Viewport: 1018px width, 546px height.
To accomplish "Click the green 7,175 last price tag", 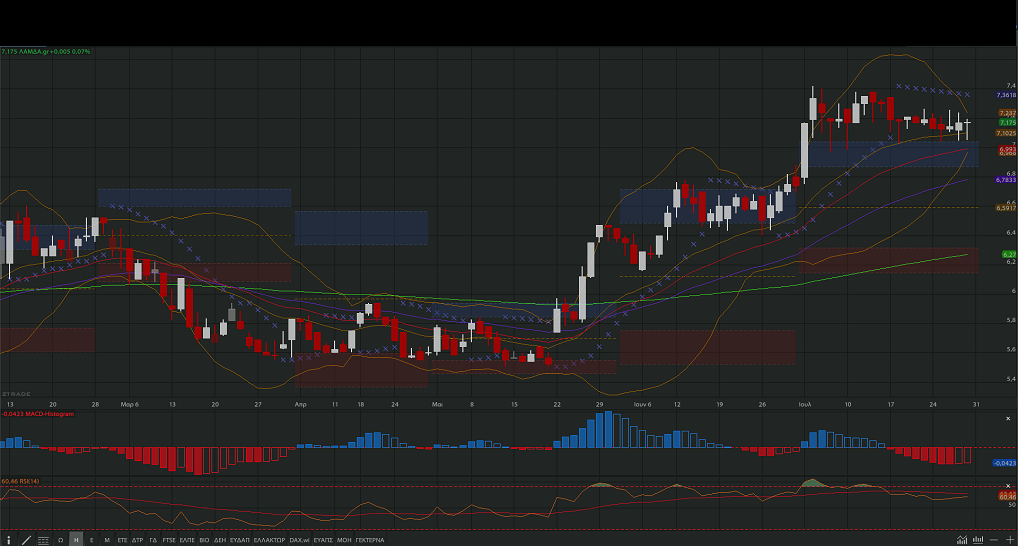I will [1008, 122].
